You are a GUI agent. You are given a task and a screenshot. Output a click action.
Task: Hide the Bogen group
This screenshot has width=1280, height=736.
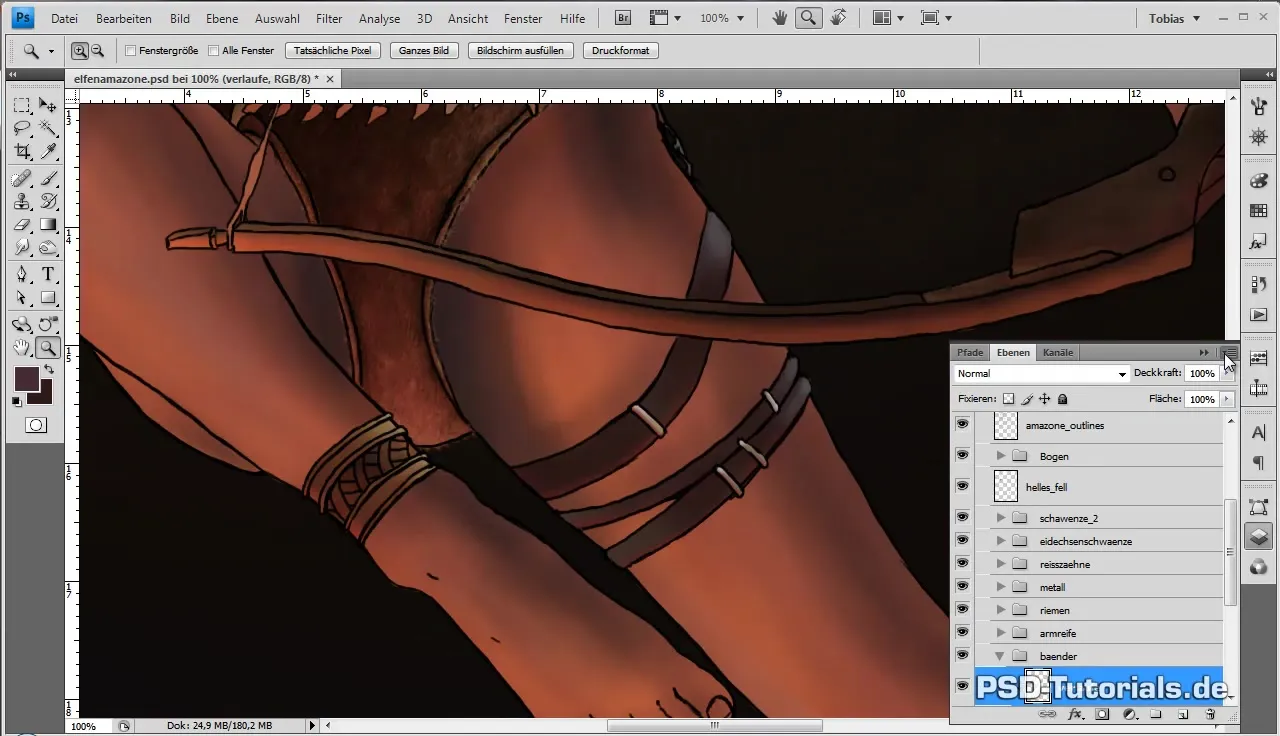click(962, 456)
